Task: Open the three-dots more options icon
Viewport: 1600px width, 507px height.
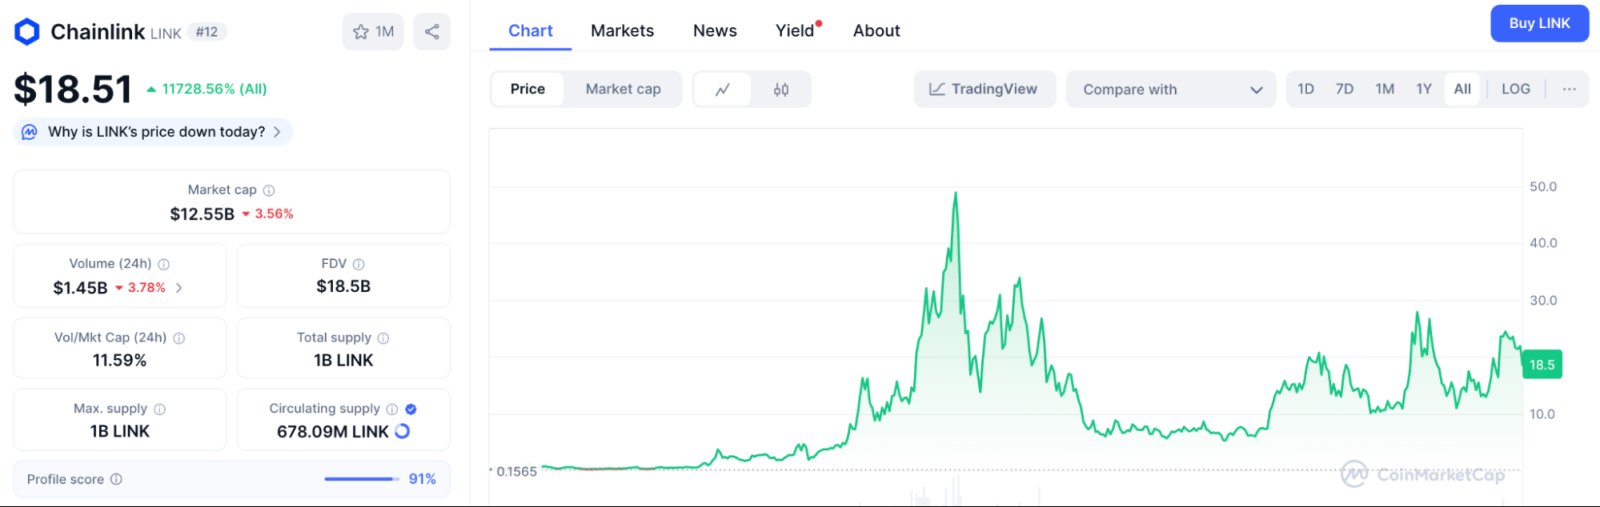Action: (x=1569, y=89)
